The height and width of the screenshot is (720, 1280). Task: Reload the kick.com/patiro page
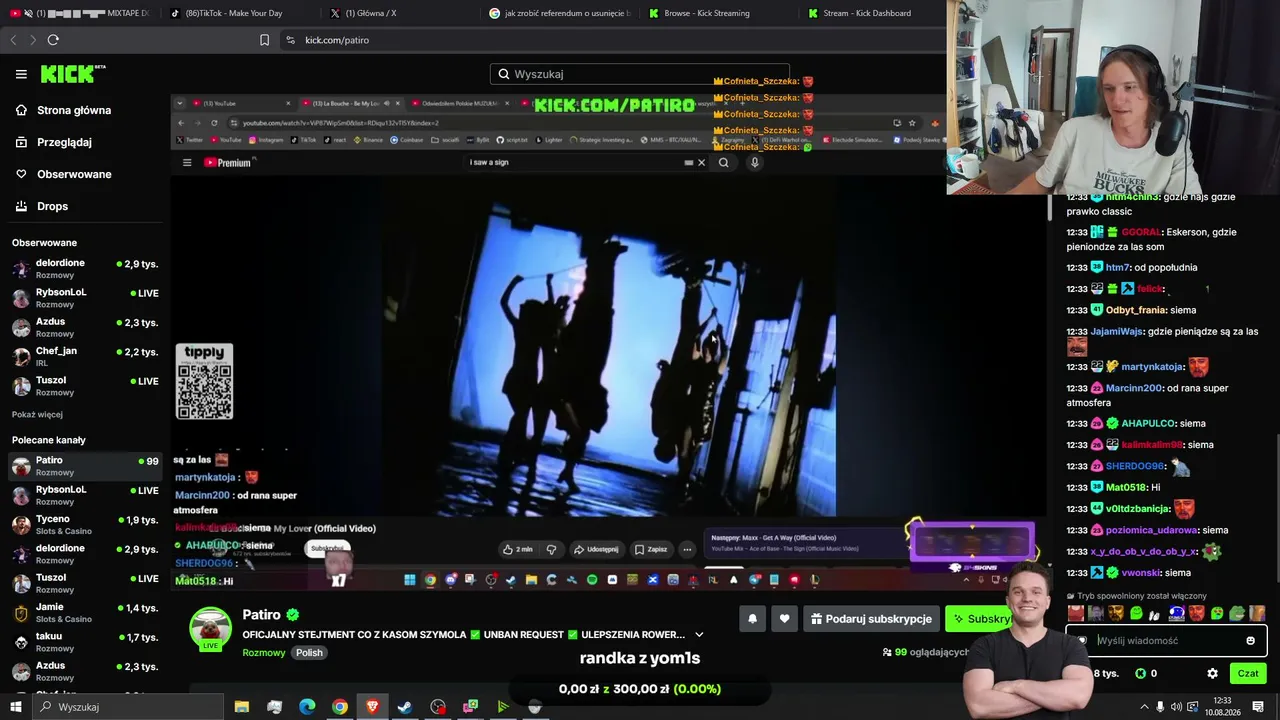click(53, 40)
